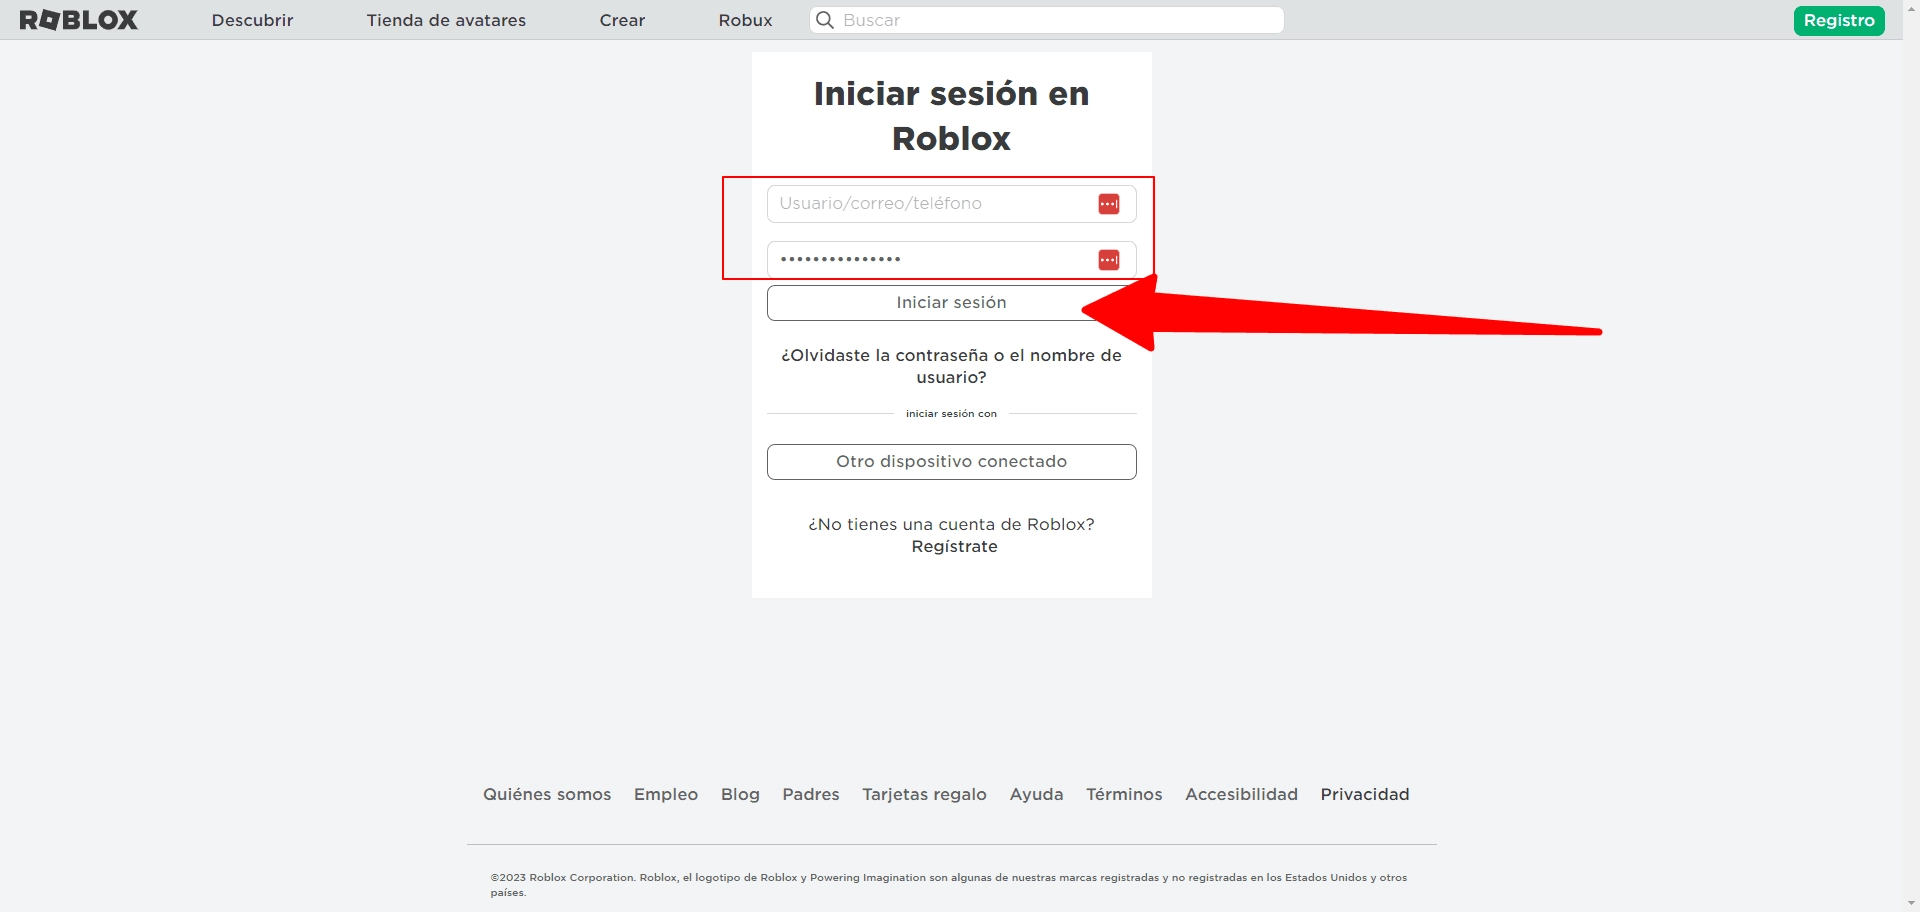Open the Tienda de avatares page

click(x=446, y=19)
